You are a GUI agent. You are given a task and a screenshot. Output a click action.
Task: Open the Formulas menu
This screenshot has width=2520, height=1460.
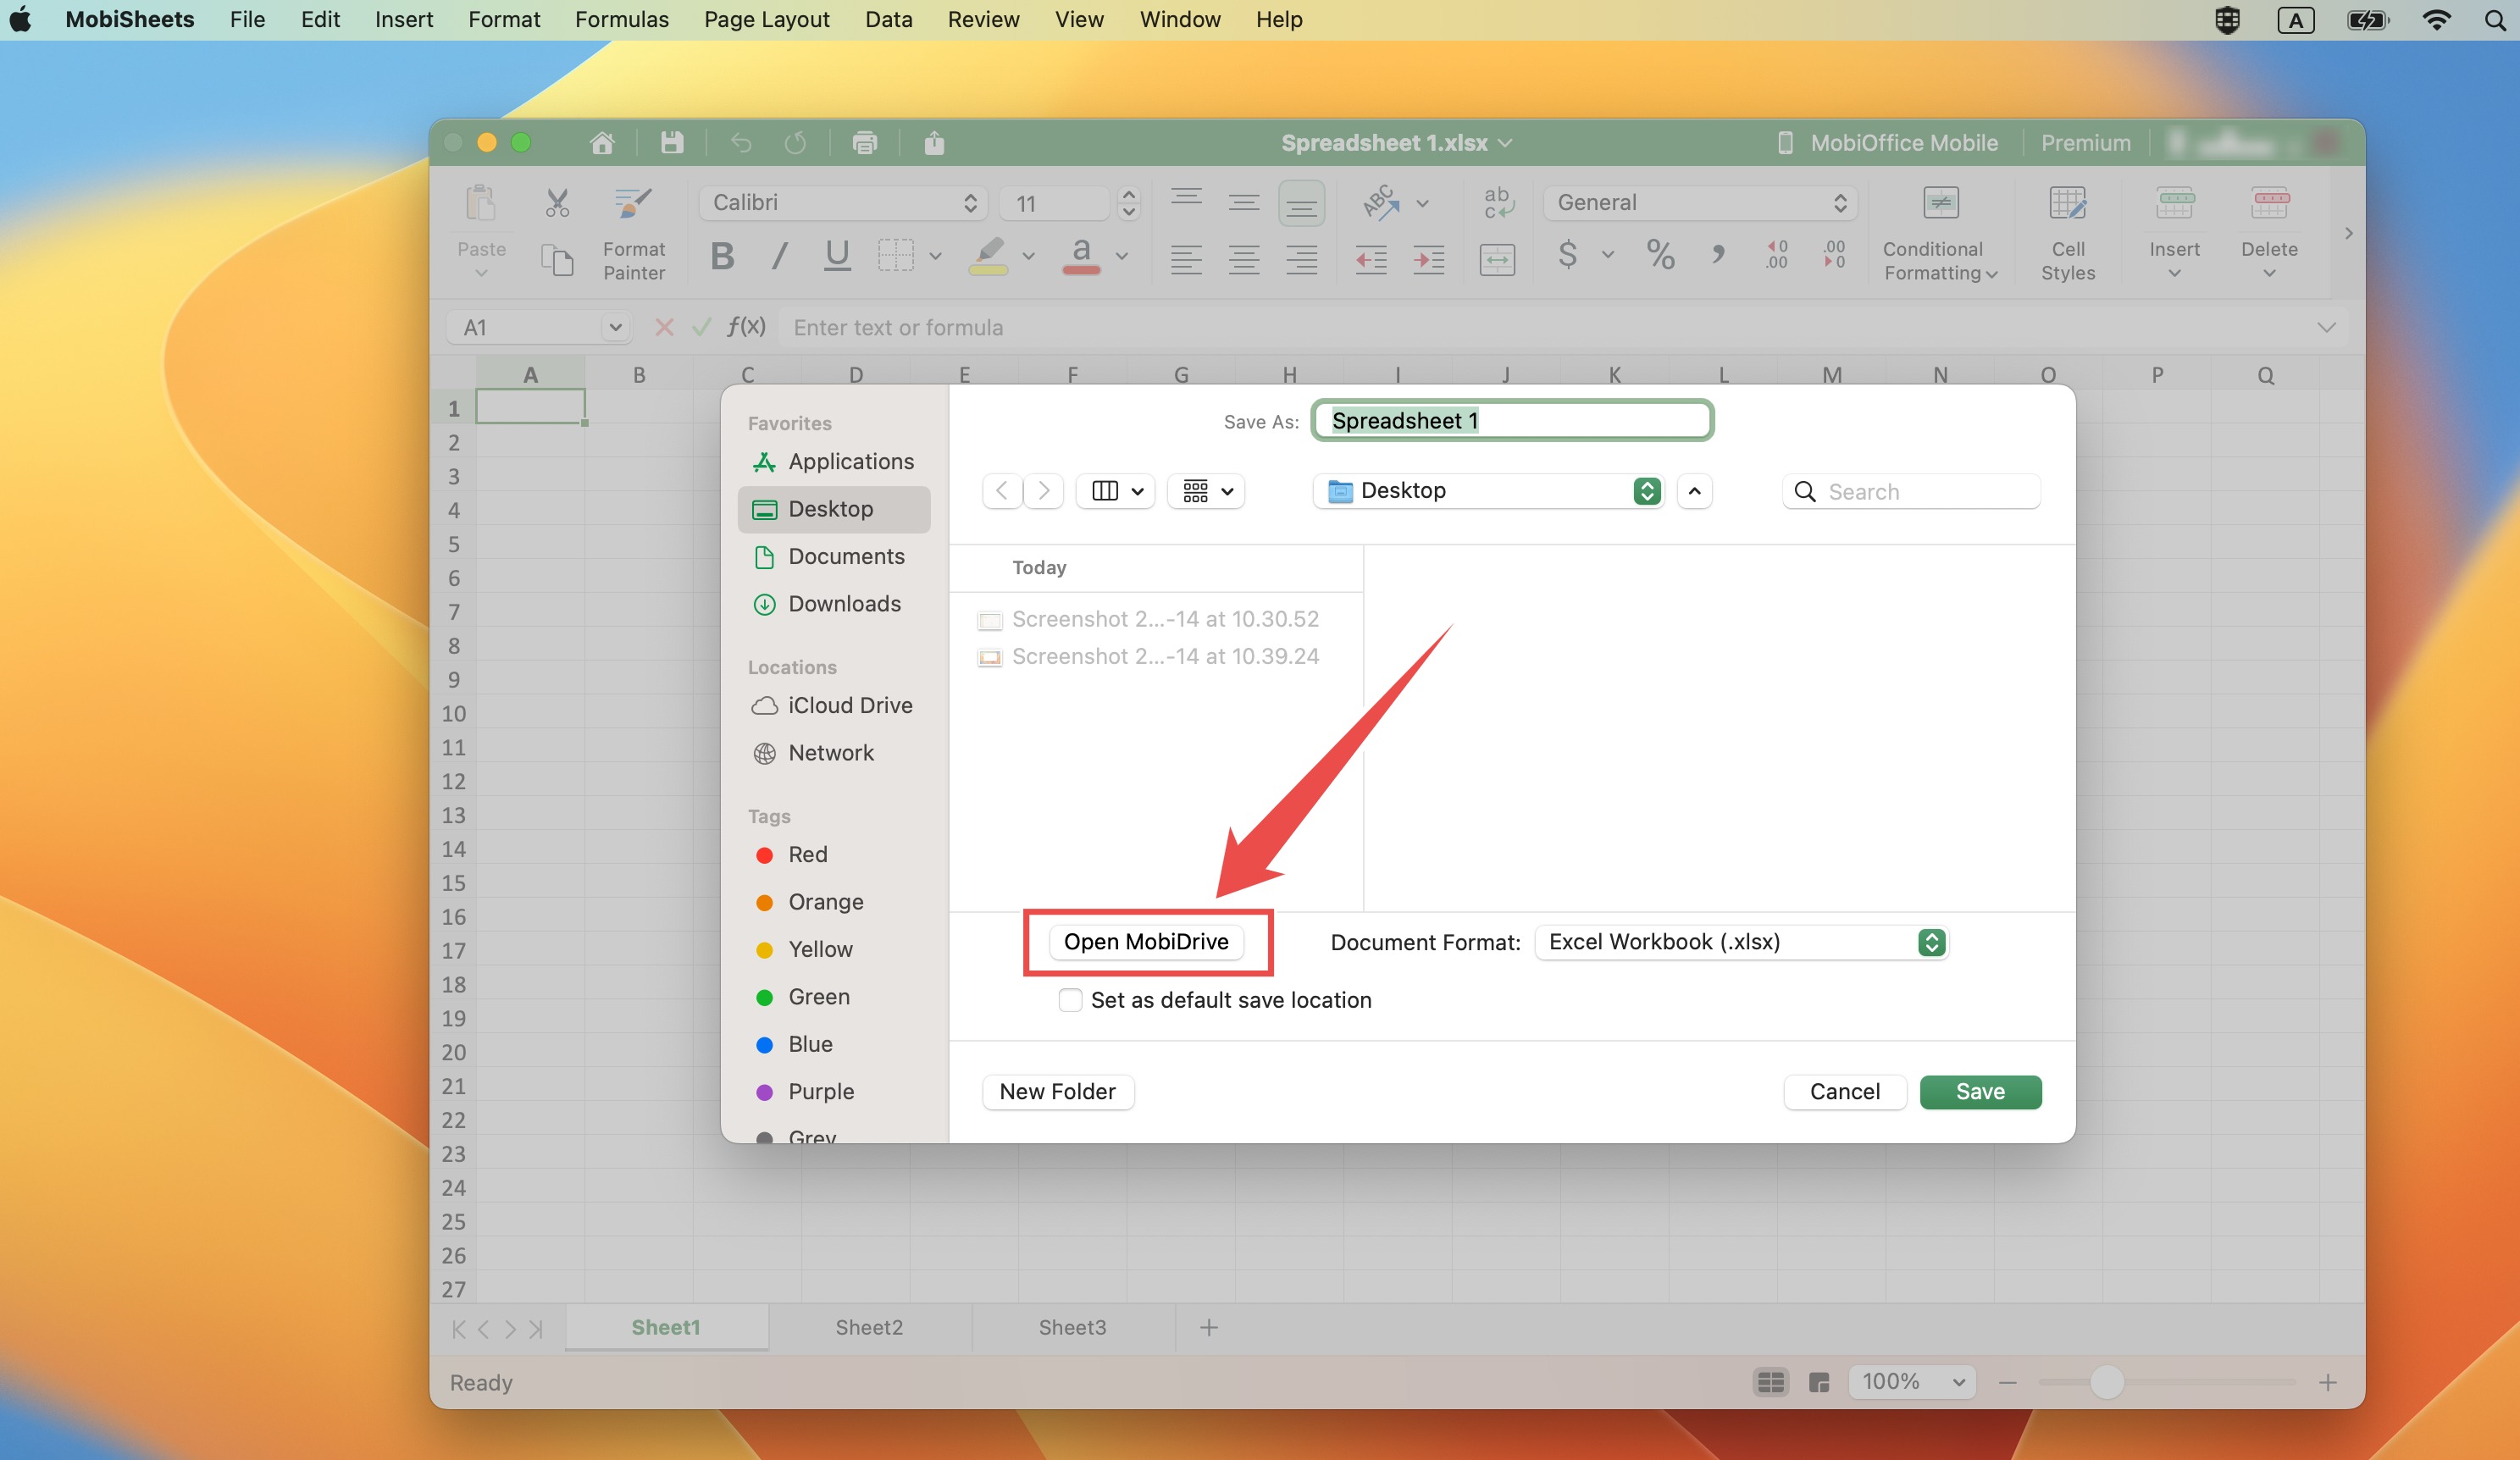621,19
